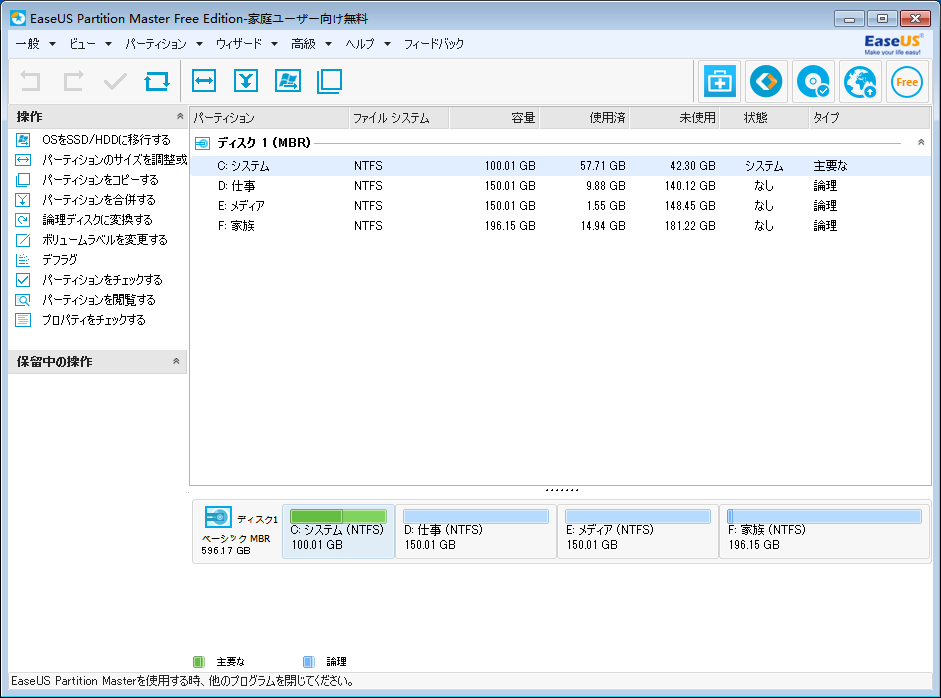
Task: Click the 論理ディスクに変換する link
Action: click(x=97, y=220)
